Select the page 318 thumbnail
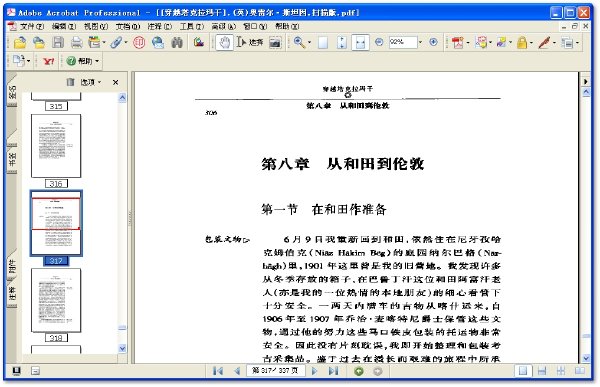This screenshot has width=600, height=387. pyautogui.click(x=56, y=300)
